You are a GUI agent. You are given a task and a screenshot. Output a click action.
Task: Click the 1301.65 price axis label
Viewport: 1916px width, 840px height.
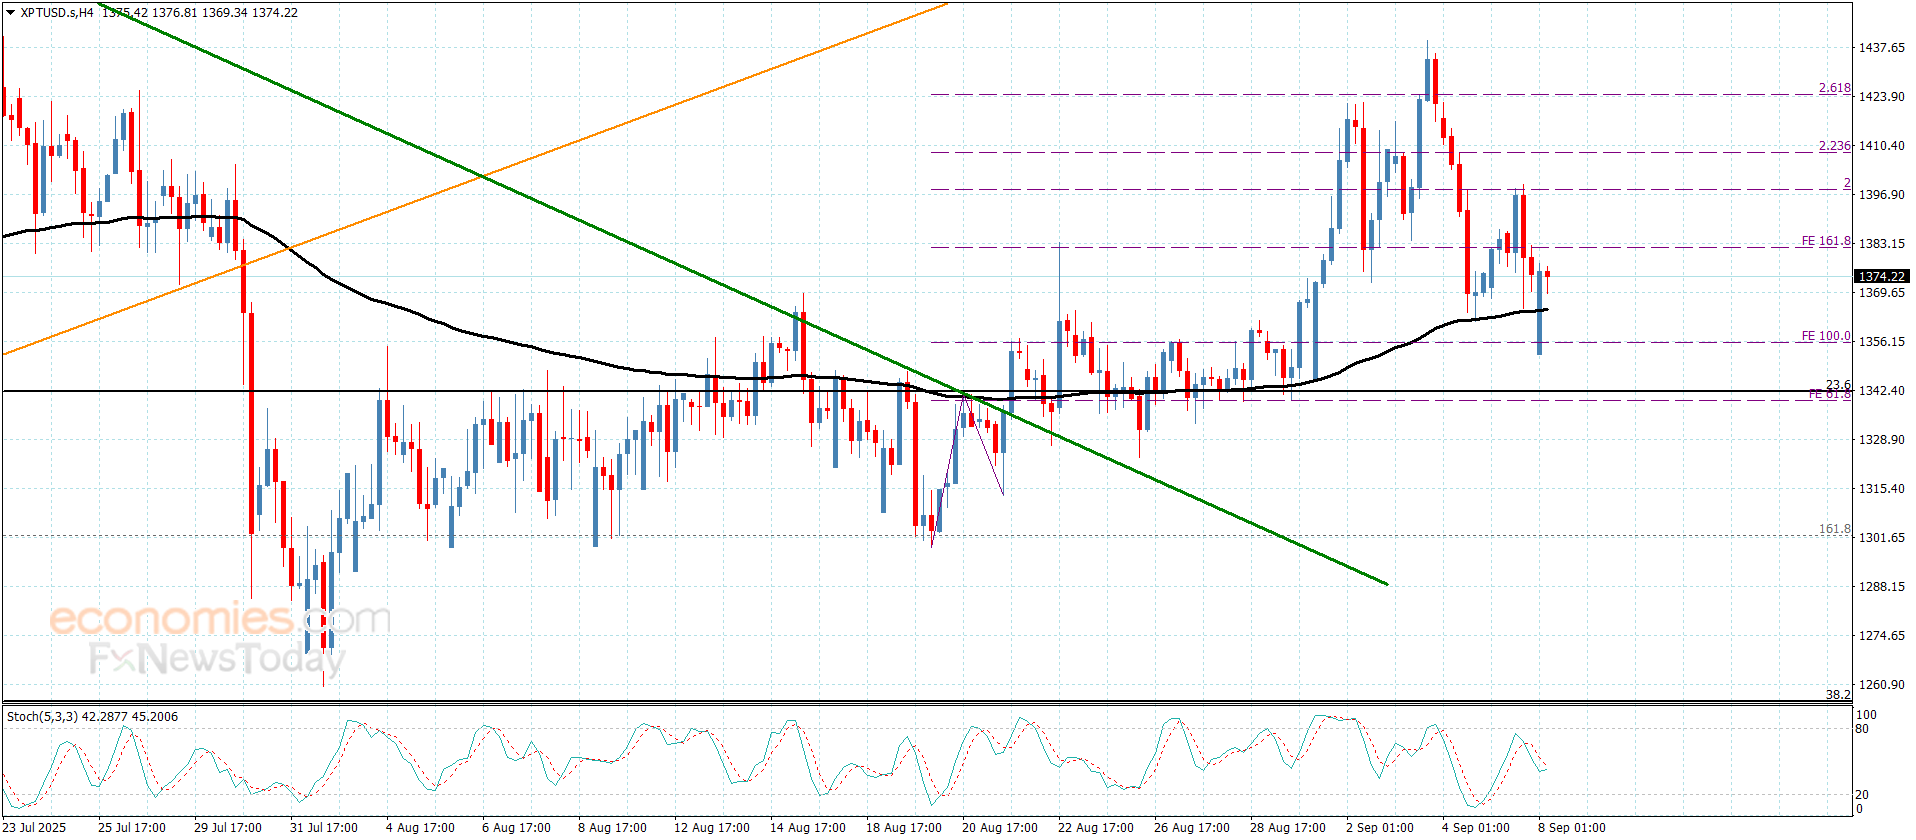pos(1881,538)
